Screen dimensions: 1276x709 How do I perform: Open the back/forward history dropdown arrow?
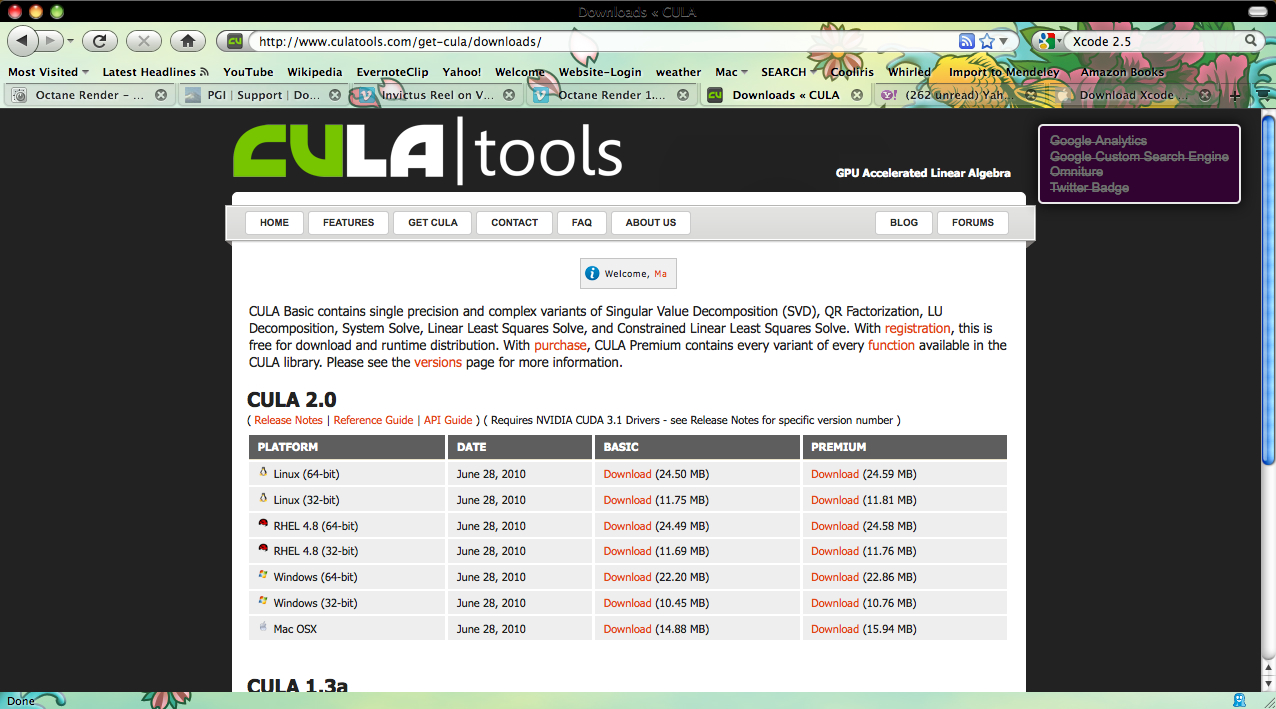(70, 42)
